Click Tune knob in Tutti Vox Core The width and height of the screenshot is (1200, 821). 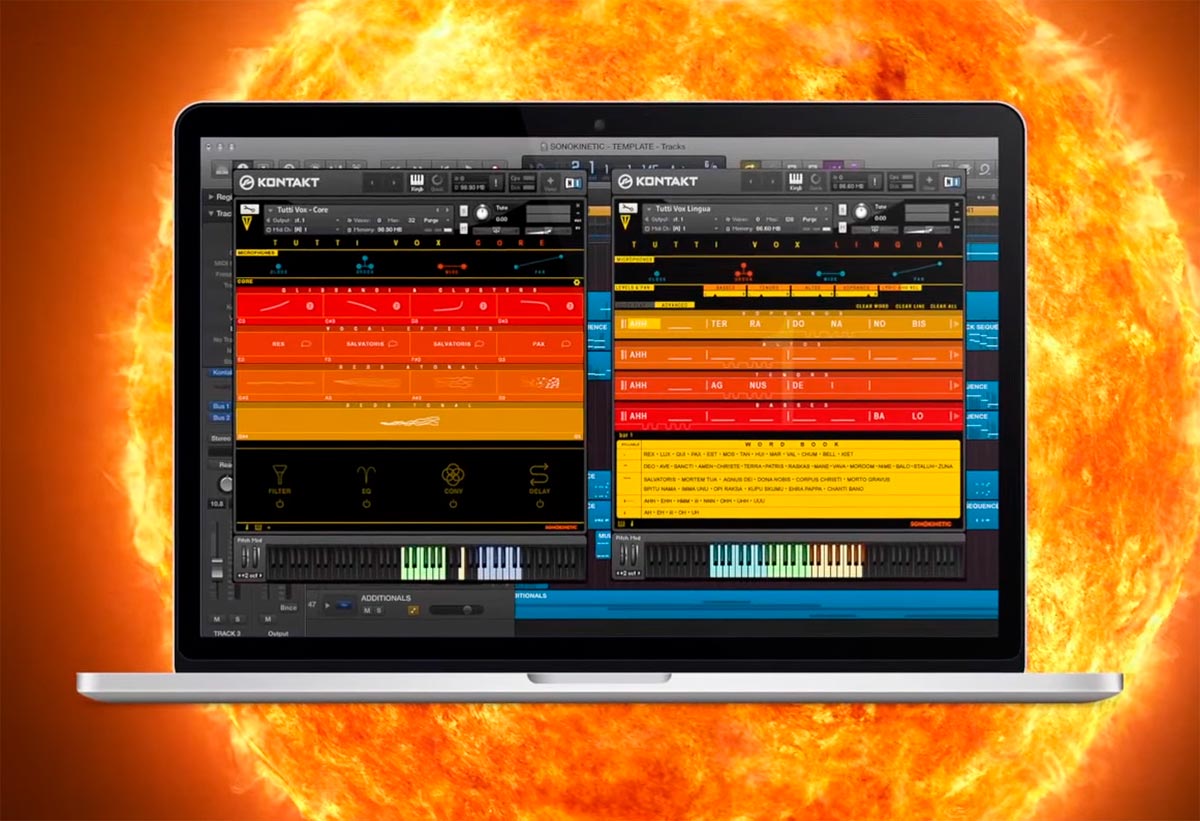click(x=482, y=213)
